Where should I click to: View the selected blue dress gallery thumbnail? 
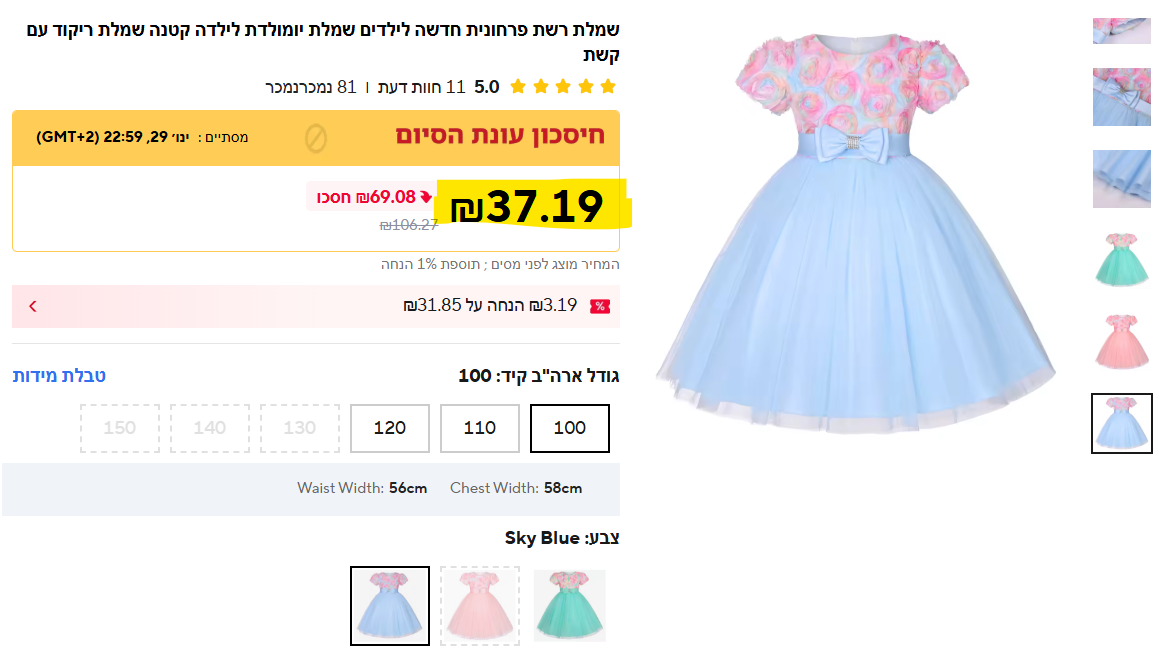(x=1121, y=423)
